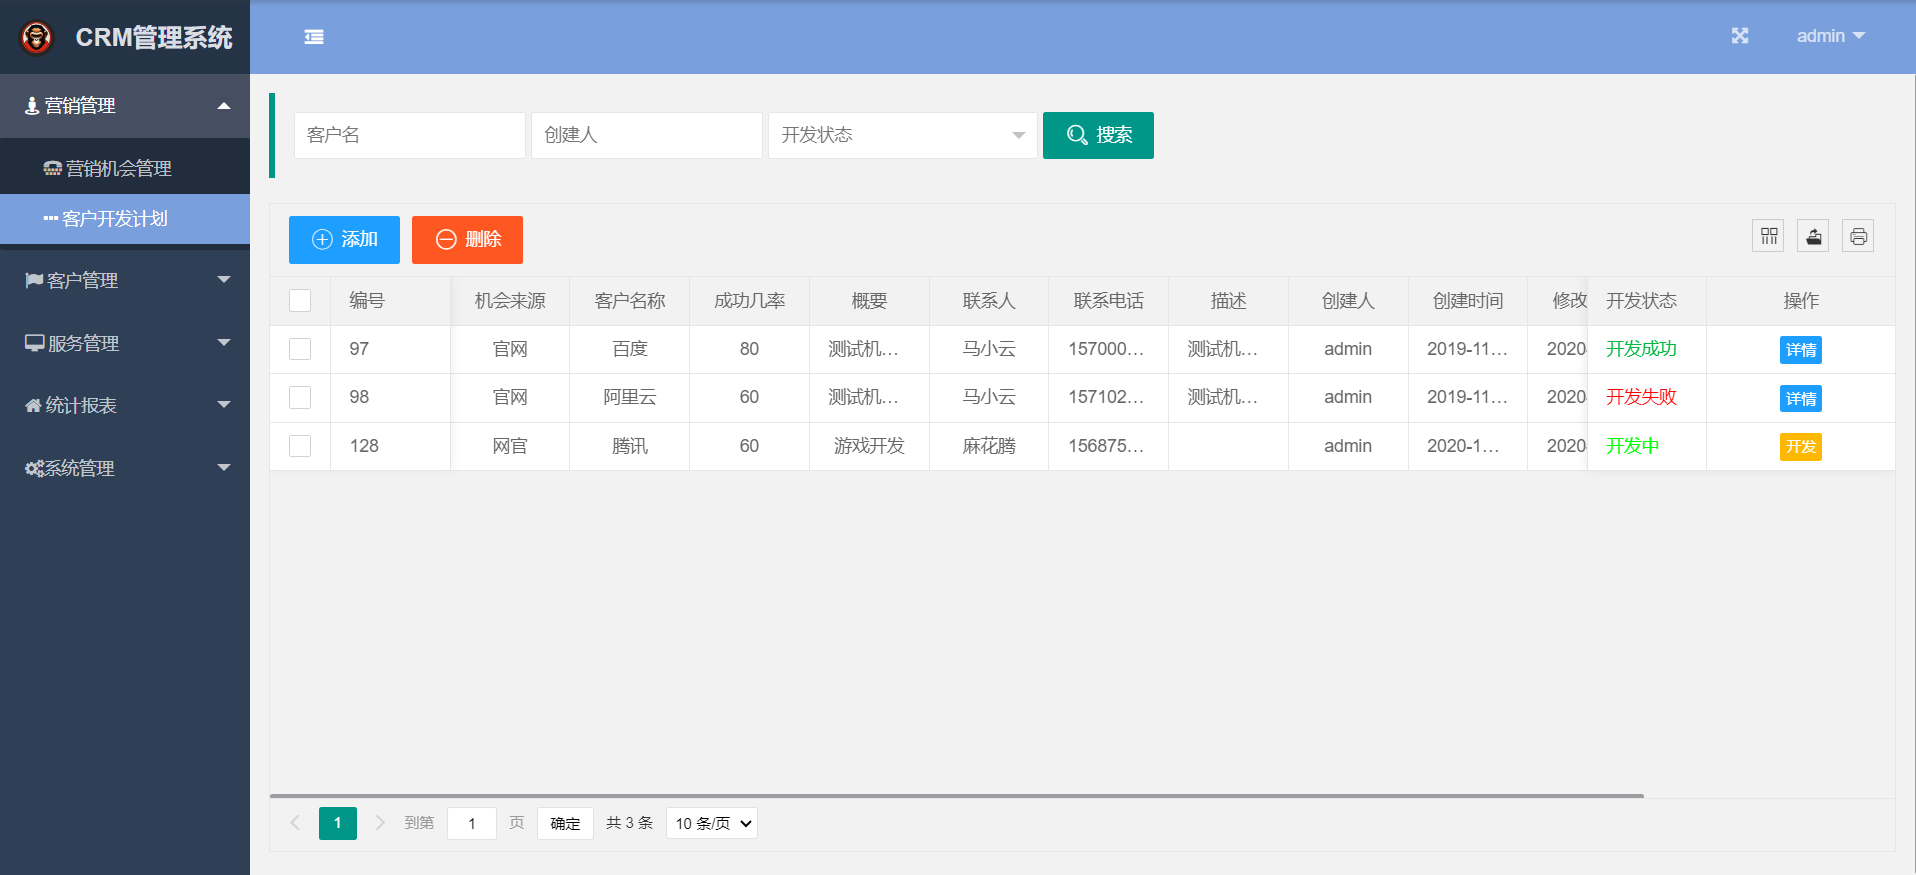Click the 删除 button
Image resolution: width=1916 pixels, height=875 pixels.
pos(467,240)
